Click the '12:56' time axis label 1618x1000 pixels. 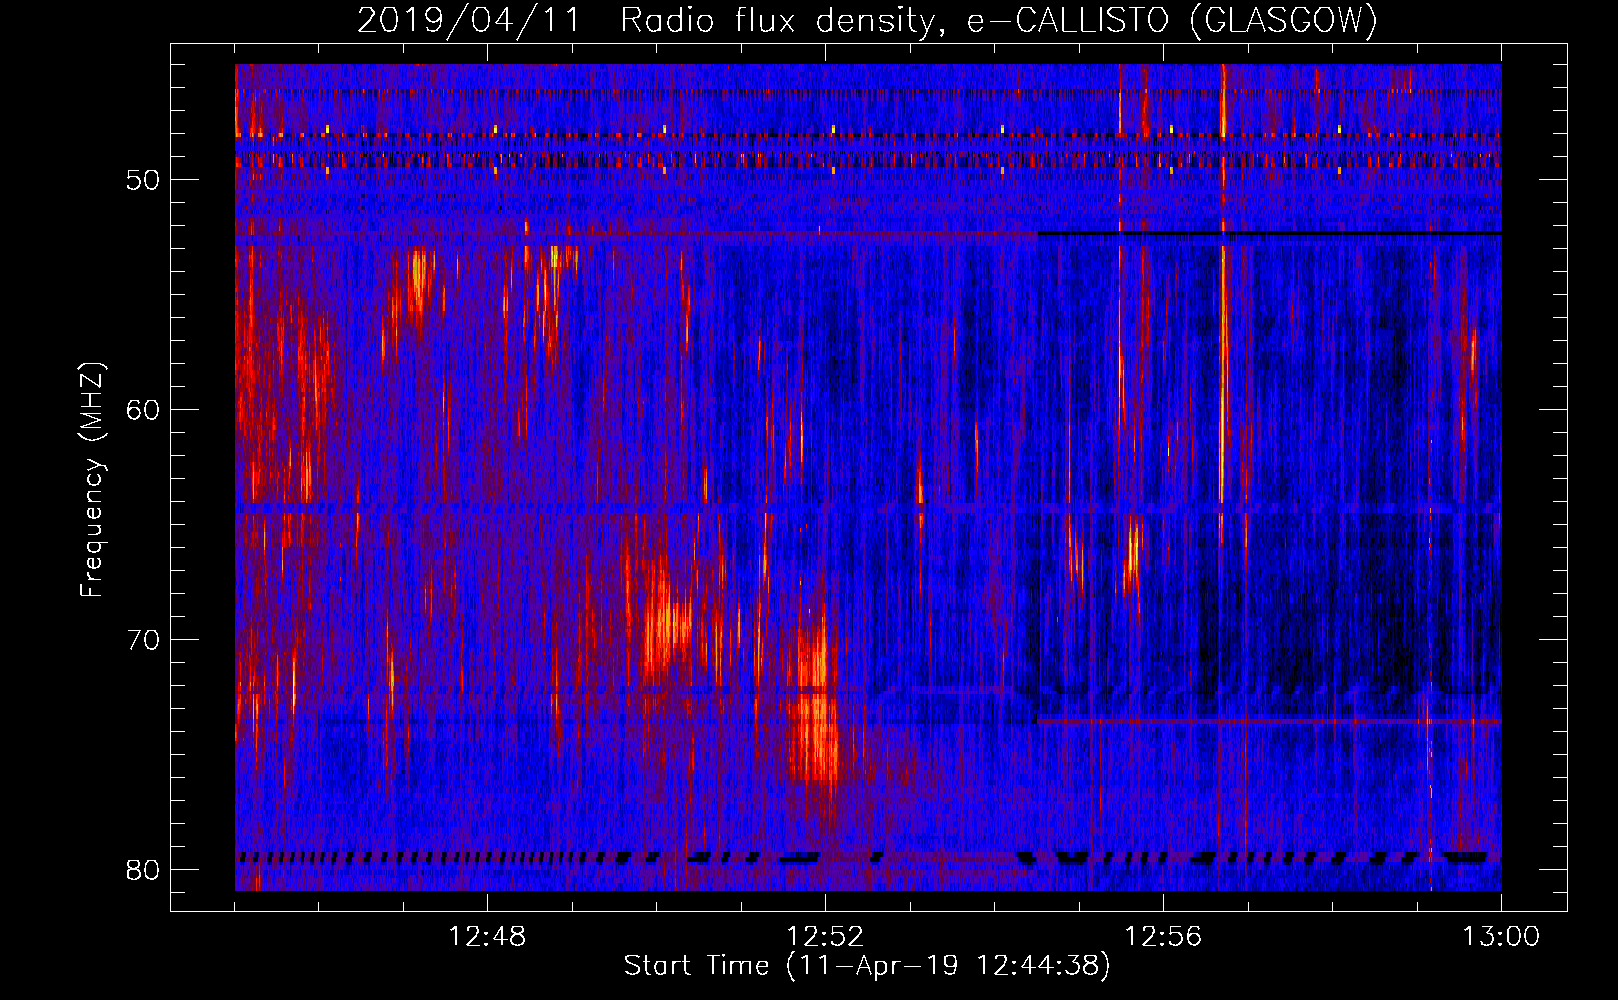[1163, 937]
